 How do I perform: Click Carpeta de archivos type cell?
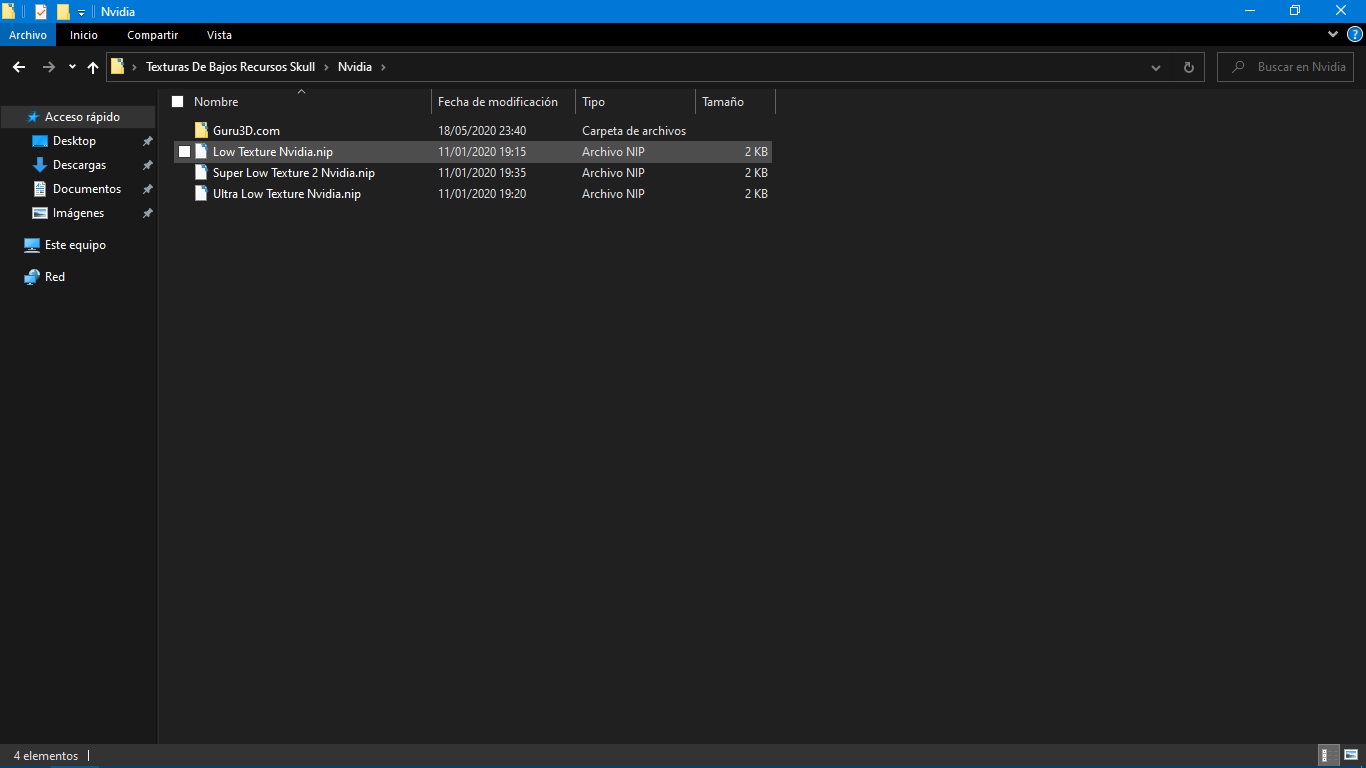634,131
